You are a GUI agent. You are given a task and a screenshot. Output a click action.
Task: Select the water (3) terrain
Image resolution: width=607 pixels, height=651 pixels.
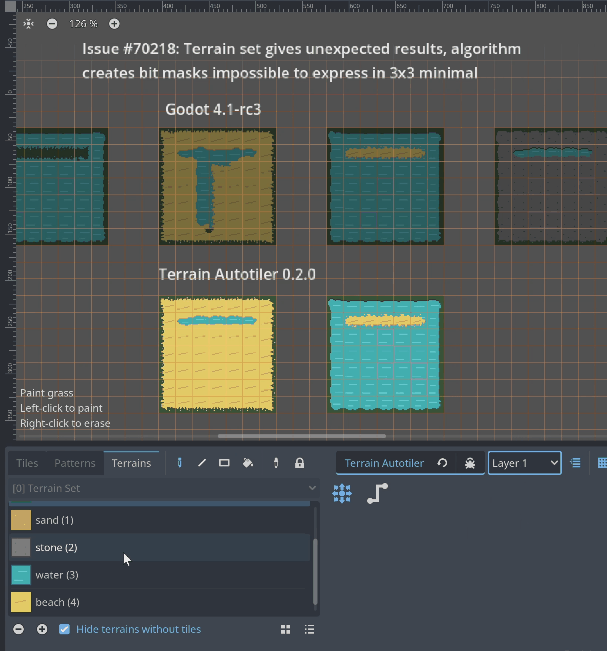pos(159,575)
